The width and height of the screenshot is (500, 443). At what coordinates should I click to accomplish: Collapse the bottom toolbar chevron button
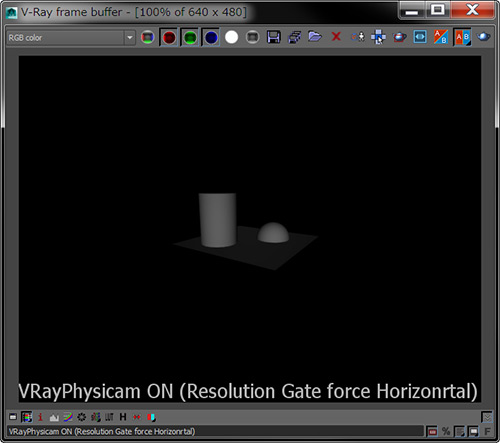(x=487, y=417)
